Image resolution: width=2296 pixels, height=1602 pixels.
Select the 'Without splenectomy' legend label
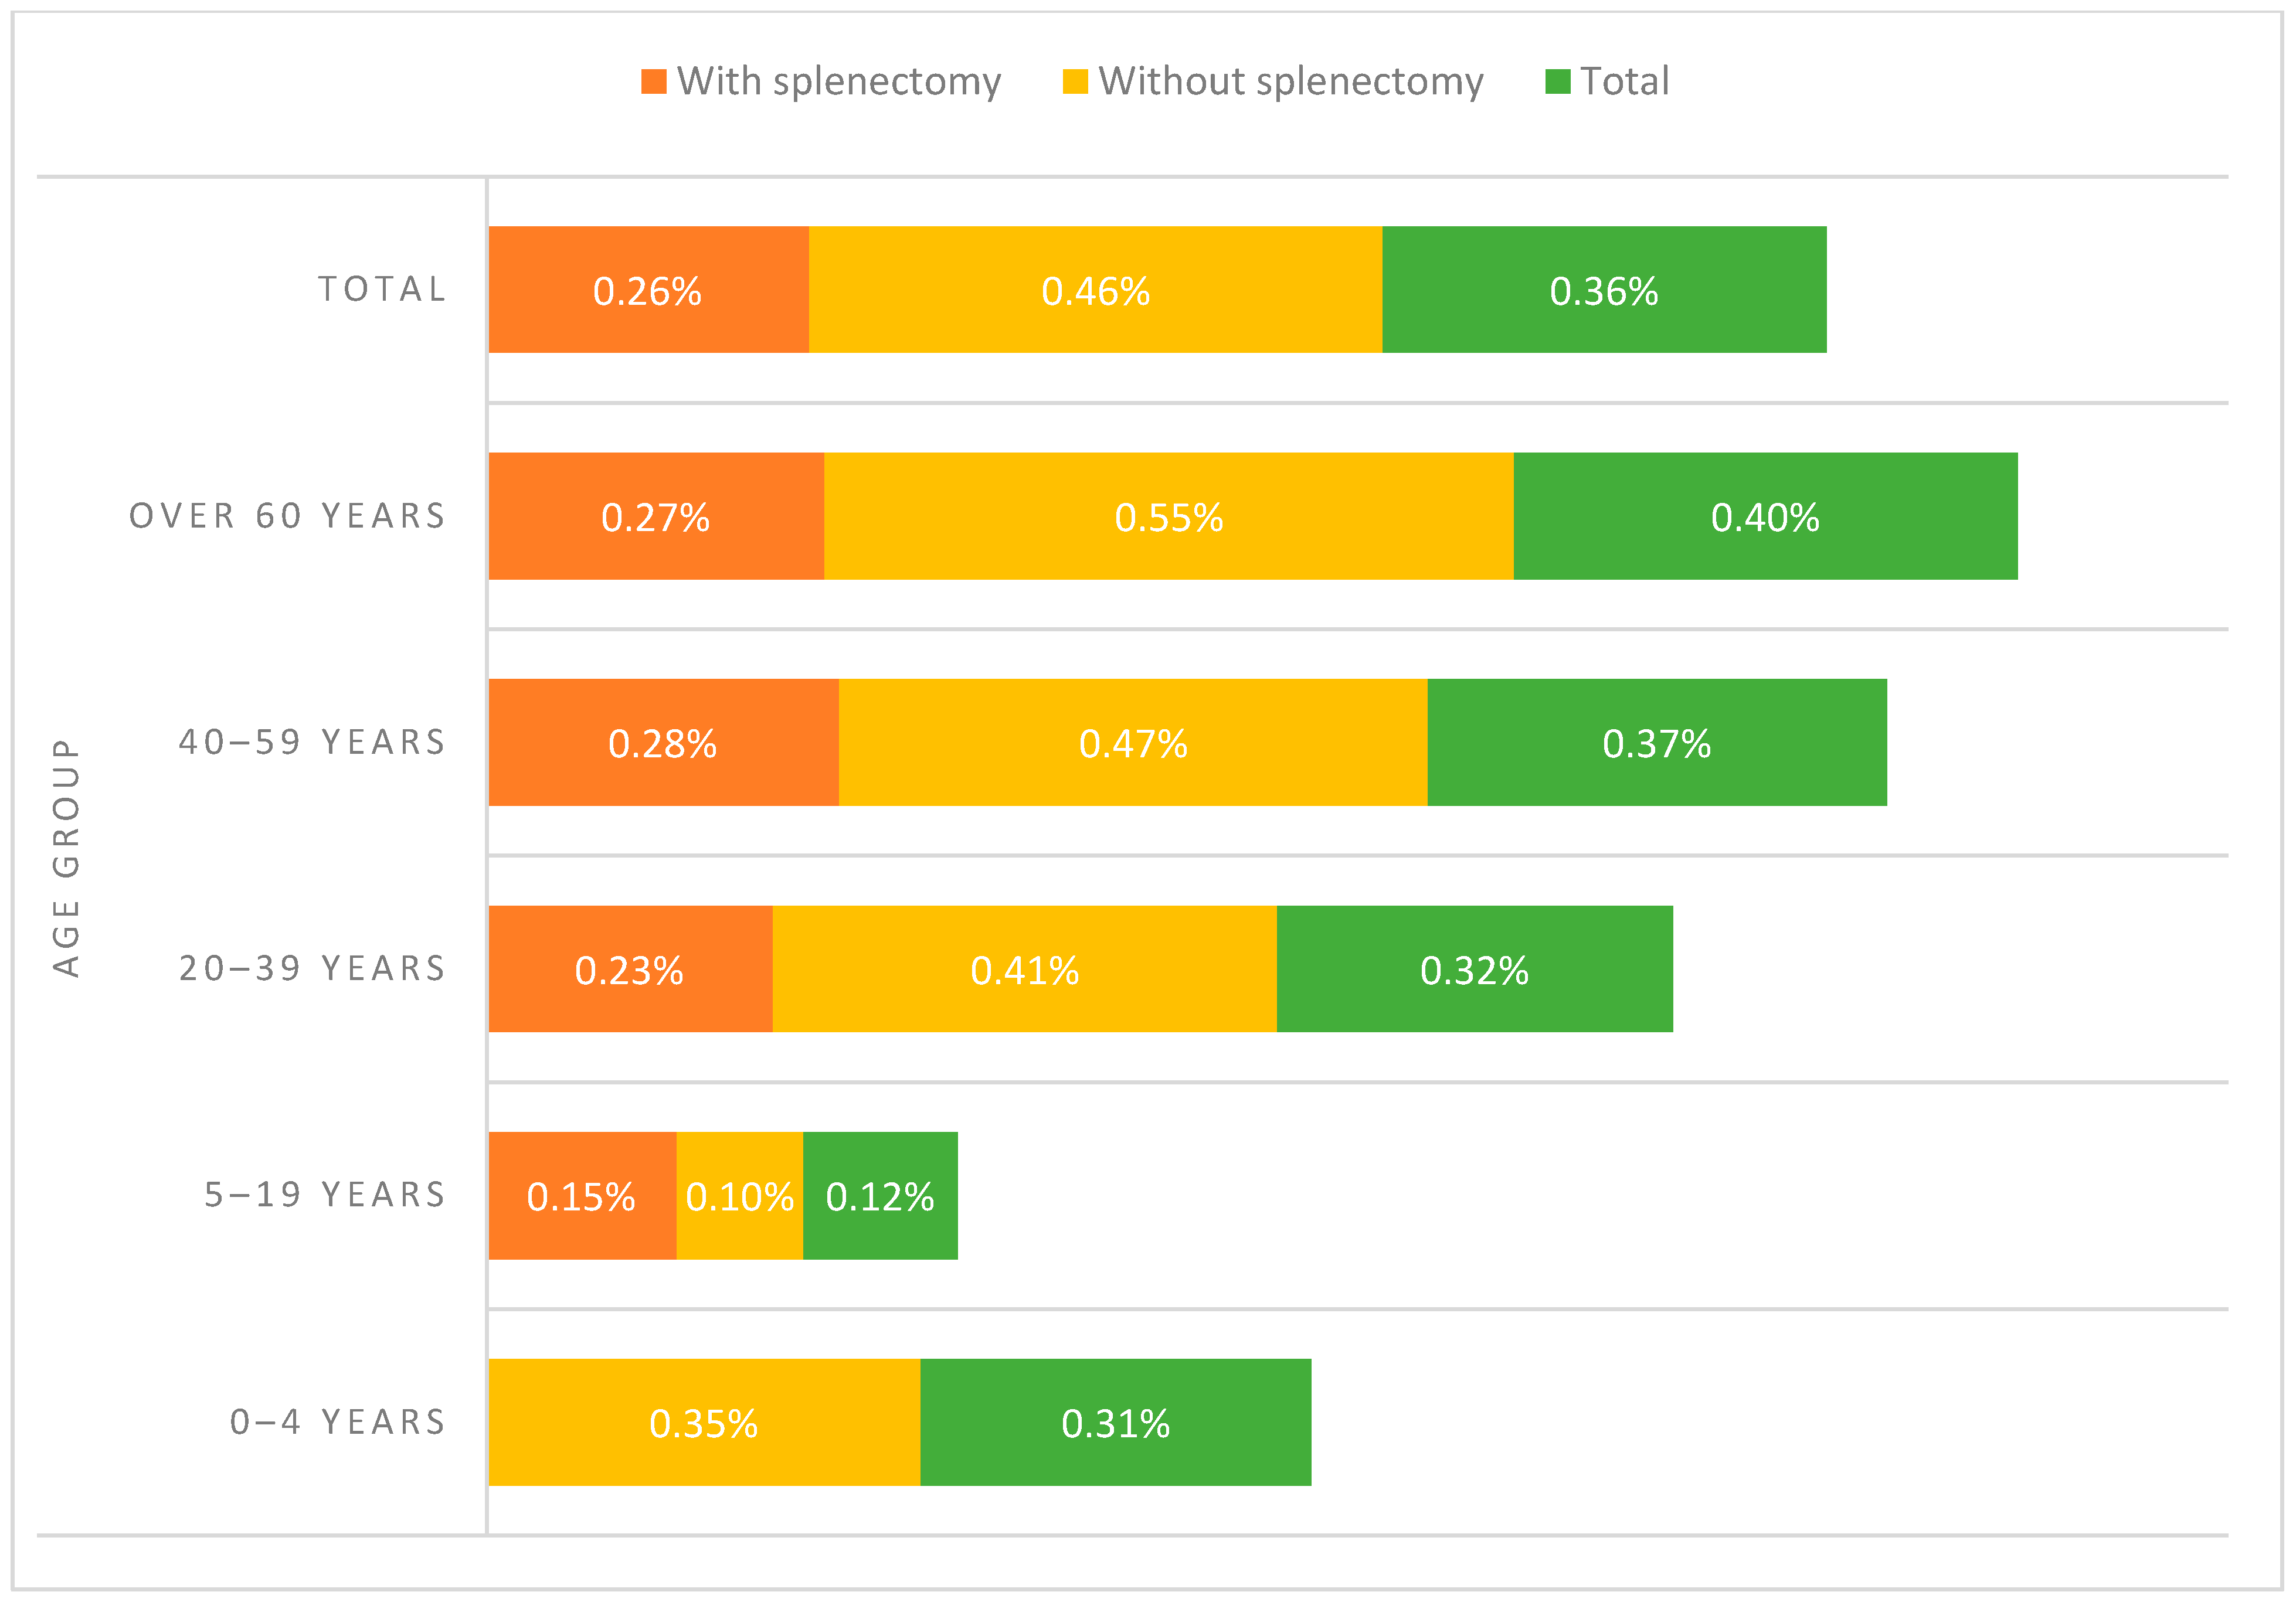(1290, 82)
